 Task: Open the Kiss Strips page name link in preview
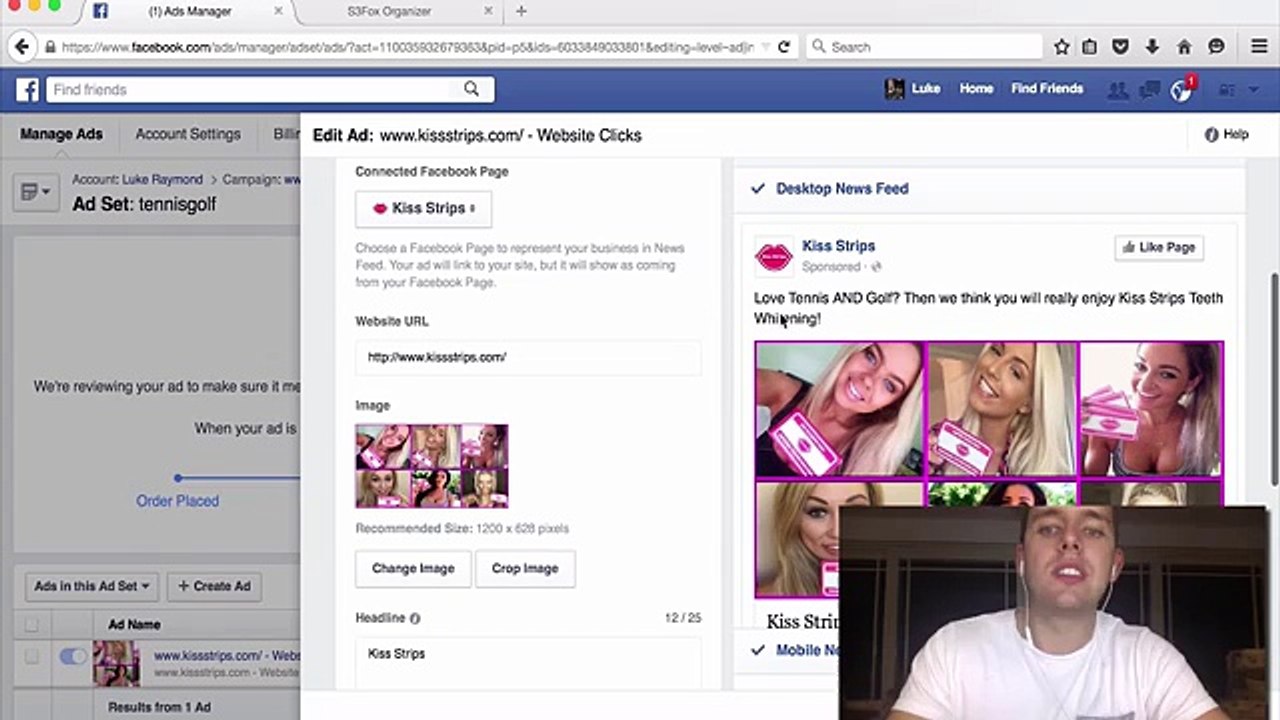pyautogui.click(x=838, y=246)
